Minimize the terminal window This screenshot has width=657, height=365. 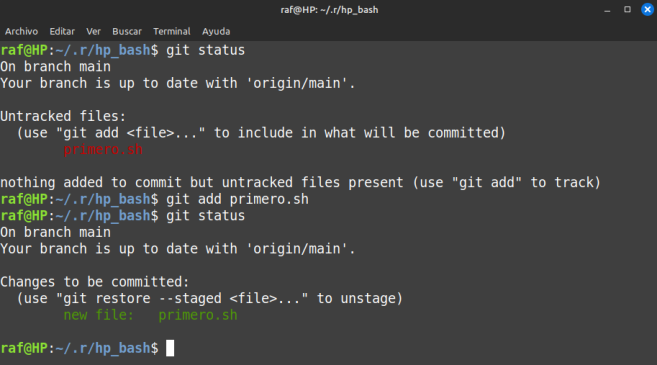607,10
